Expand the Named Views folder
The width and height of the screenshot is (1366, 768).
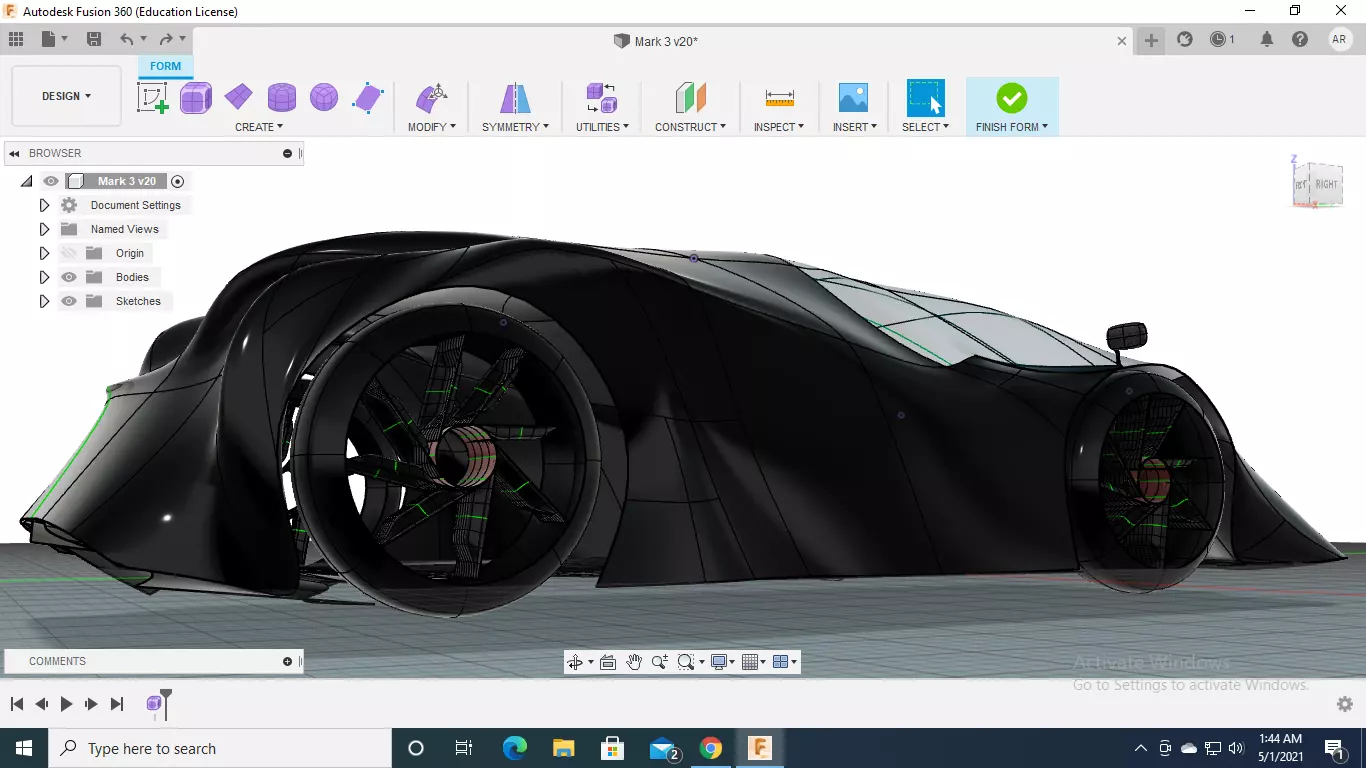point(44,229)
